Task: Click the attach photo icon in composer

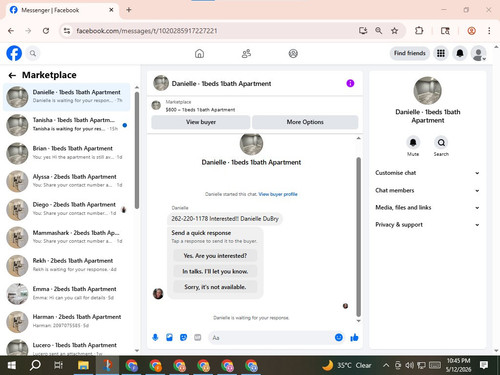Action: click(x=169, y=338)
